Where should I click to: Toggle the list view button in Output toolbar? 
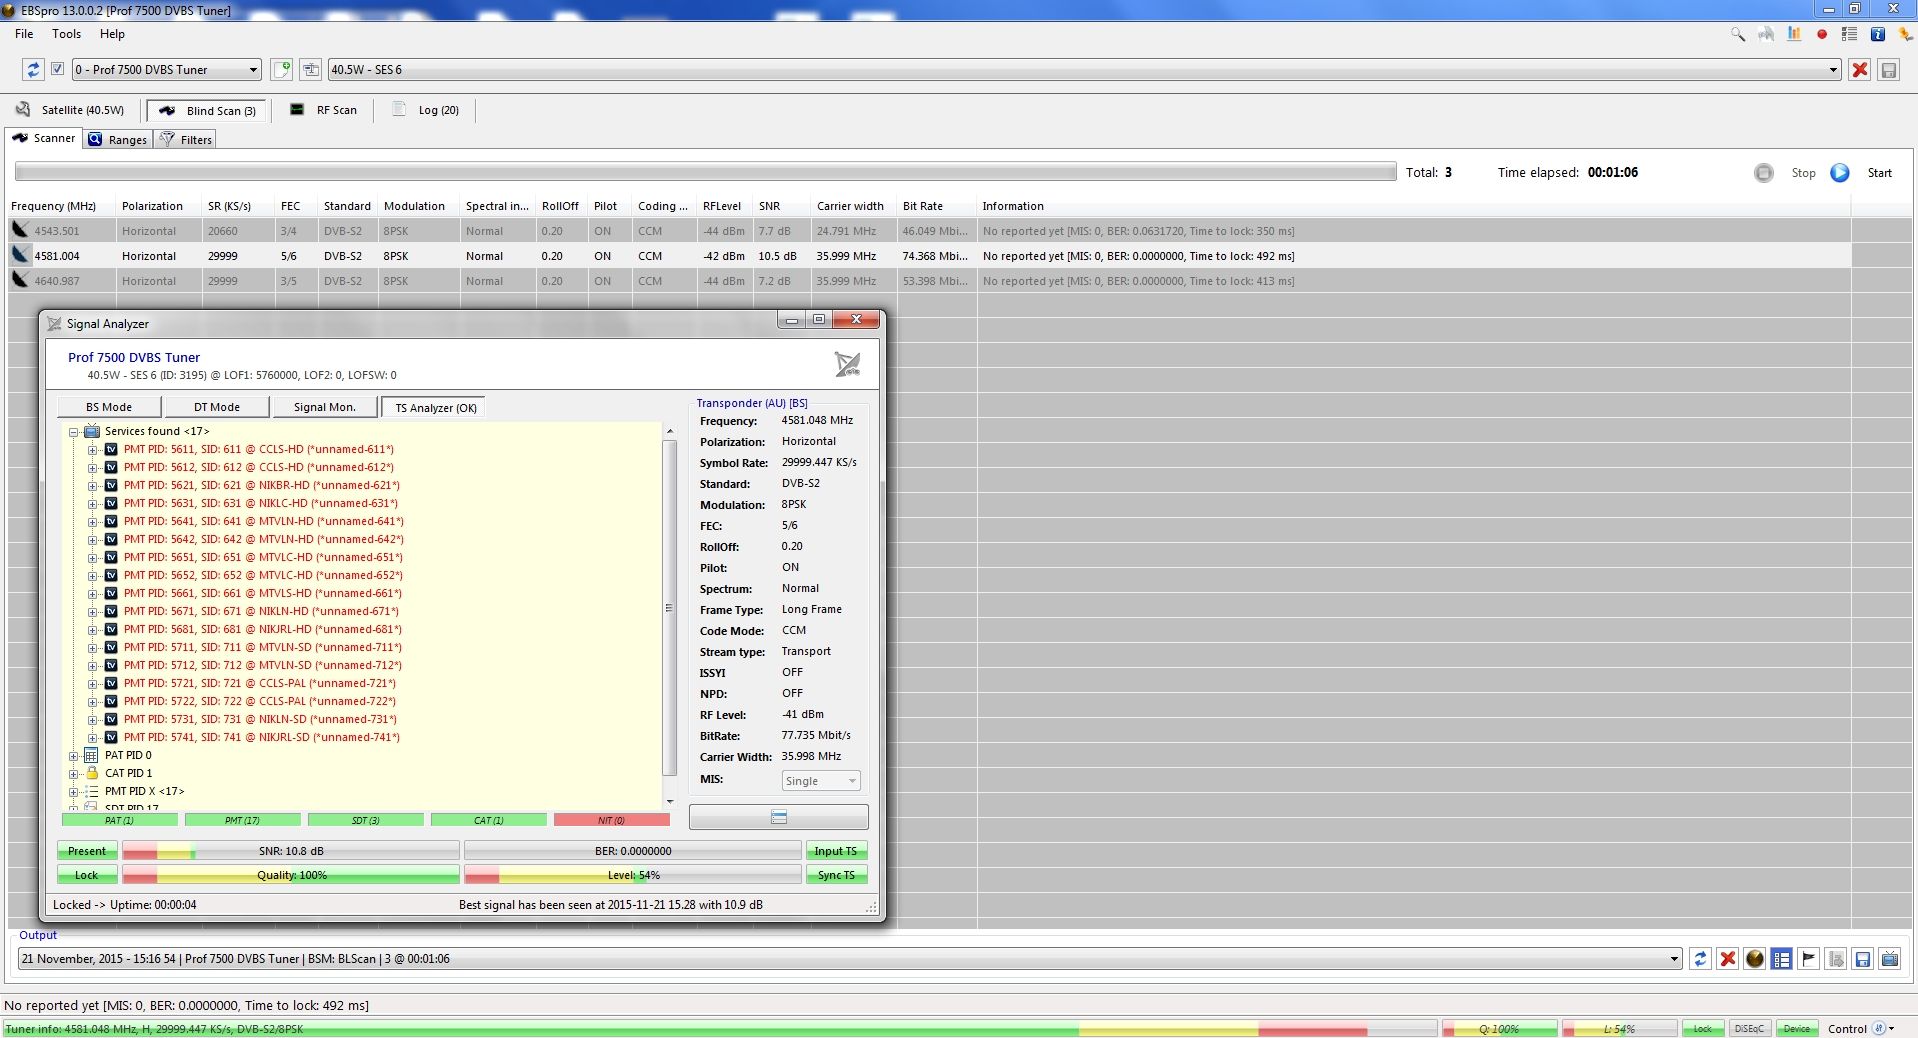1781,959
